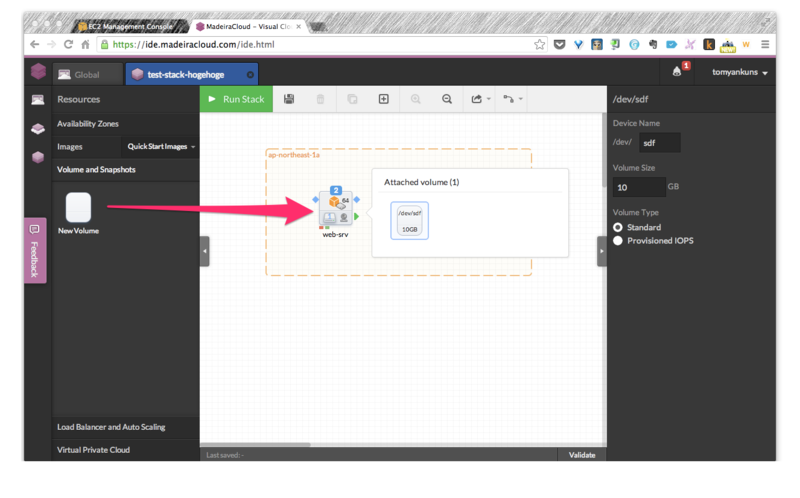
Task: Click the MadeiraCloud logo icon
Action: pos(38,71)
